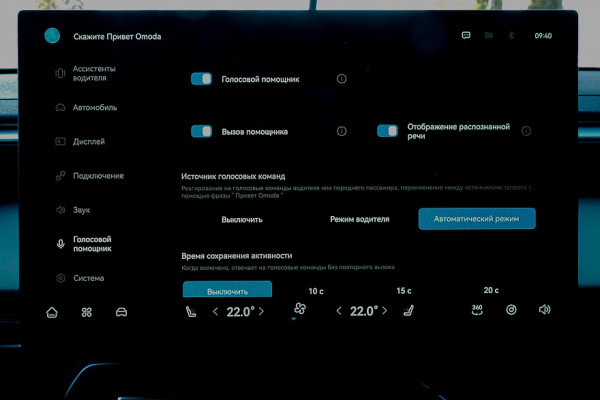
Task: Select Автоматический режим button
Action: (x=476, y=219)
